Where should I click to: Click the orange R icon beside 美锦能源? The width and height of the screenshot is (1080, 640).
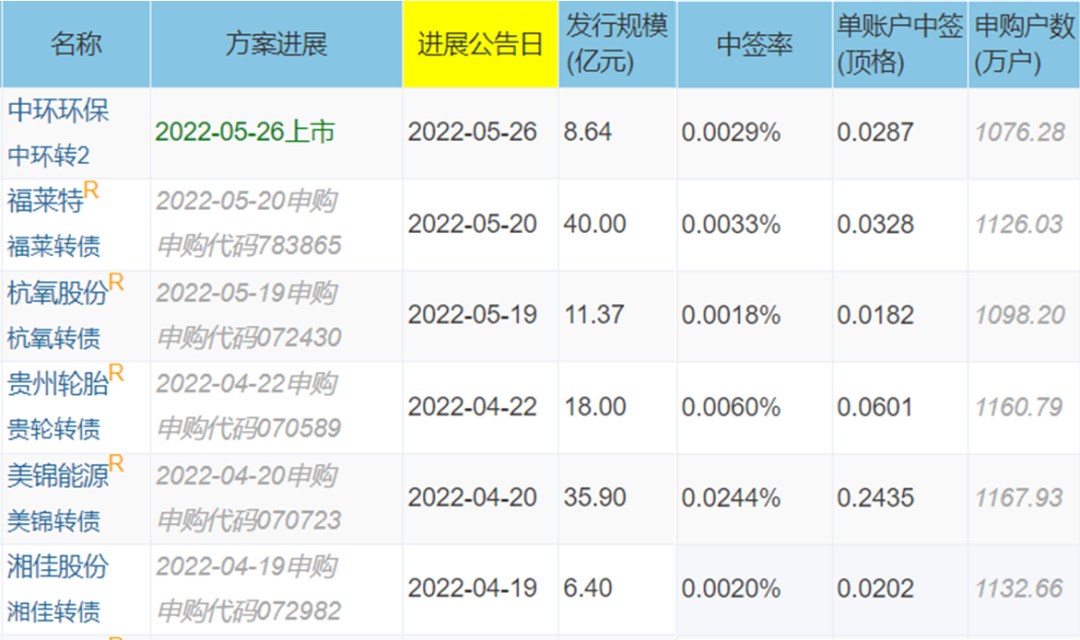(x=116, y=464)
